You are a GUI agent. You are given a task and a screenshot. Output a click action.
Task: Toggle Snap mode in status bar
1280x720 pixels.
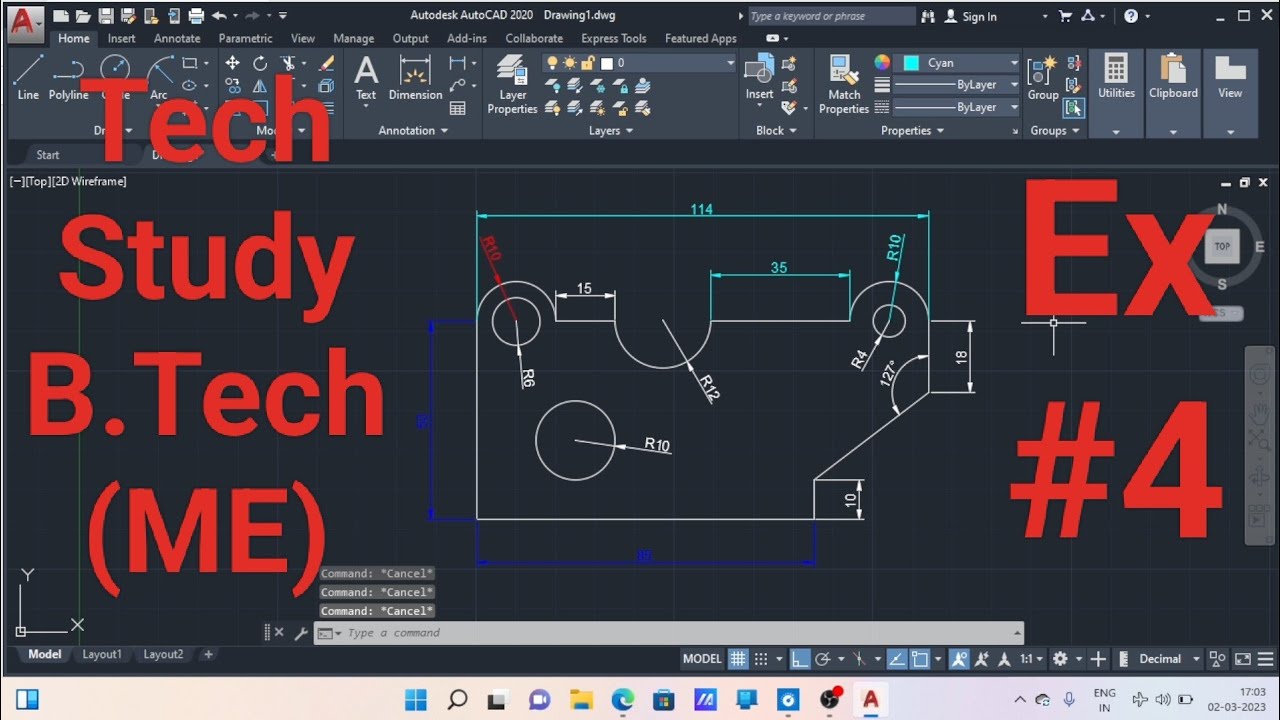pos(761,659)
